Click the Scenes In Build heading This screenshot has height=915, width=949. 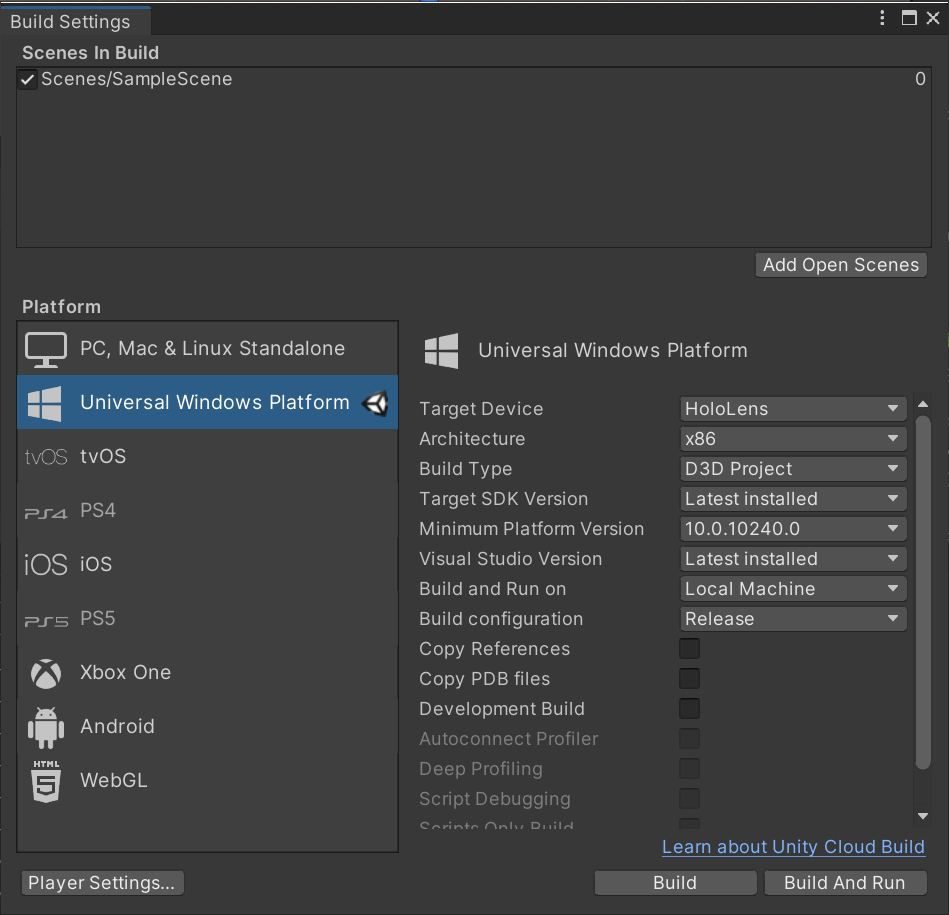coord(91,53)
